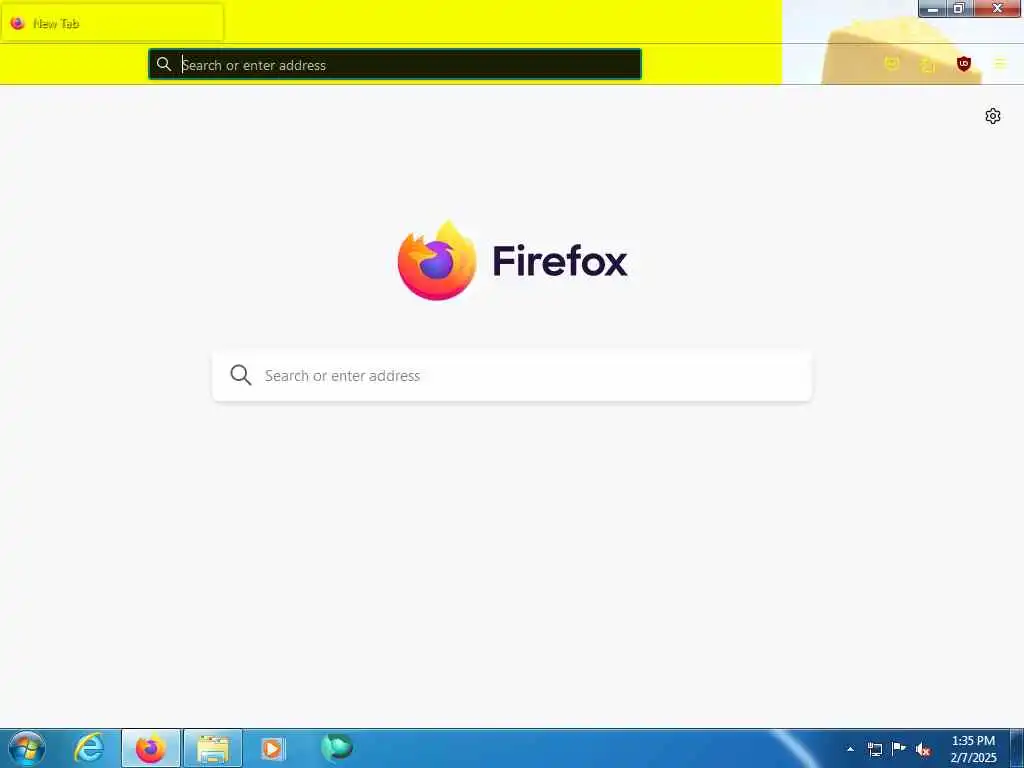Focus the top address bar field
This screenshot has width=1024, height=768.
pyautogui.click(x=394, y=64)
